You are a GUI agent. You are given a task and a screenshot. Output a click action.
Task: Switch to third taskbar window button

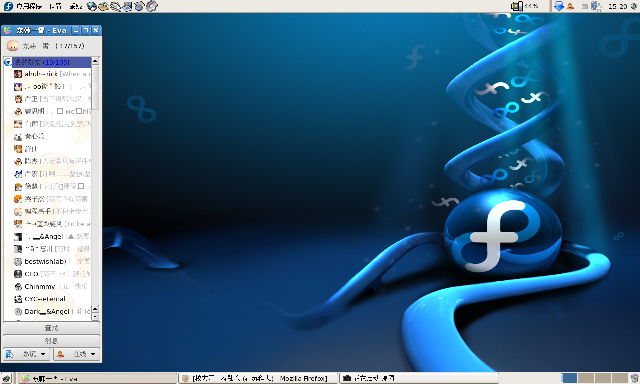point(418,378)
